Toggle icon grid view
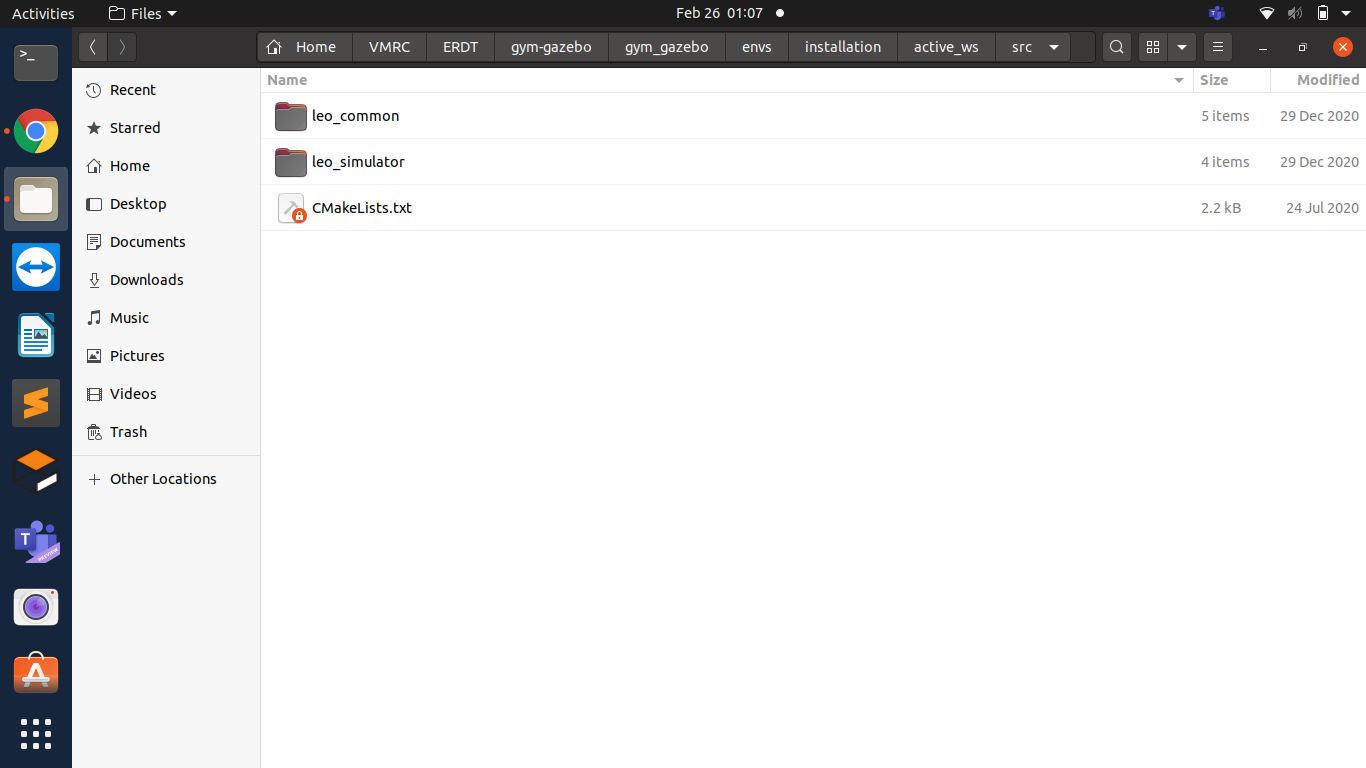Viewport: 1366px width, 768px height. tap(1153, 47)
